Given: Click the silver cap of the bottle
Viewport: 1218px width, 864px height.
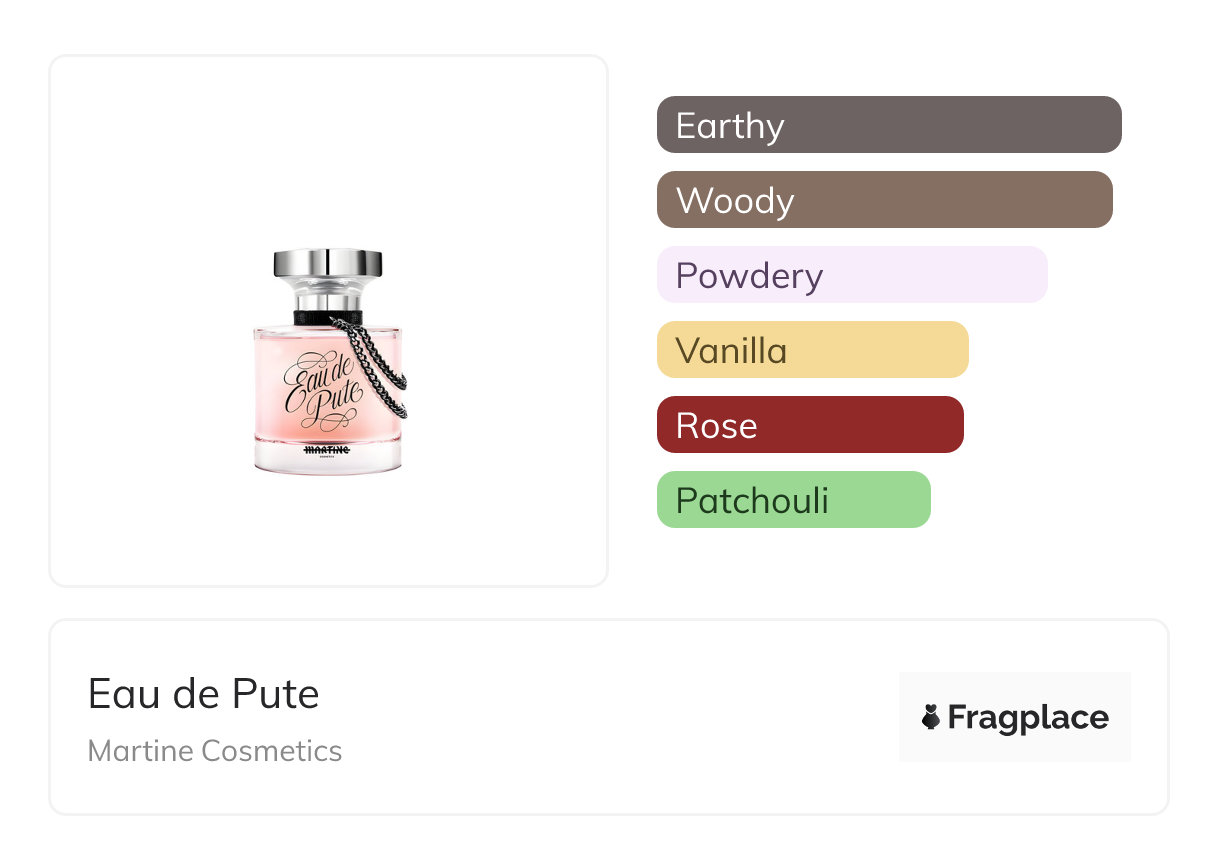Looking at the screenshot, I should pyautogui.click(x=328, y=264).
